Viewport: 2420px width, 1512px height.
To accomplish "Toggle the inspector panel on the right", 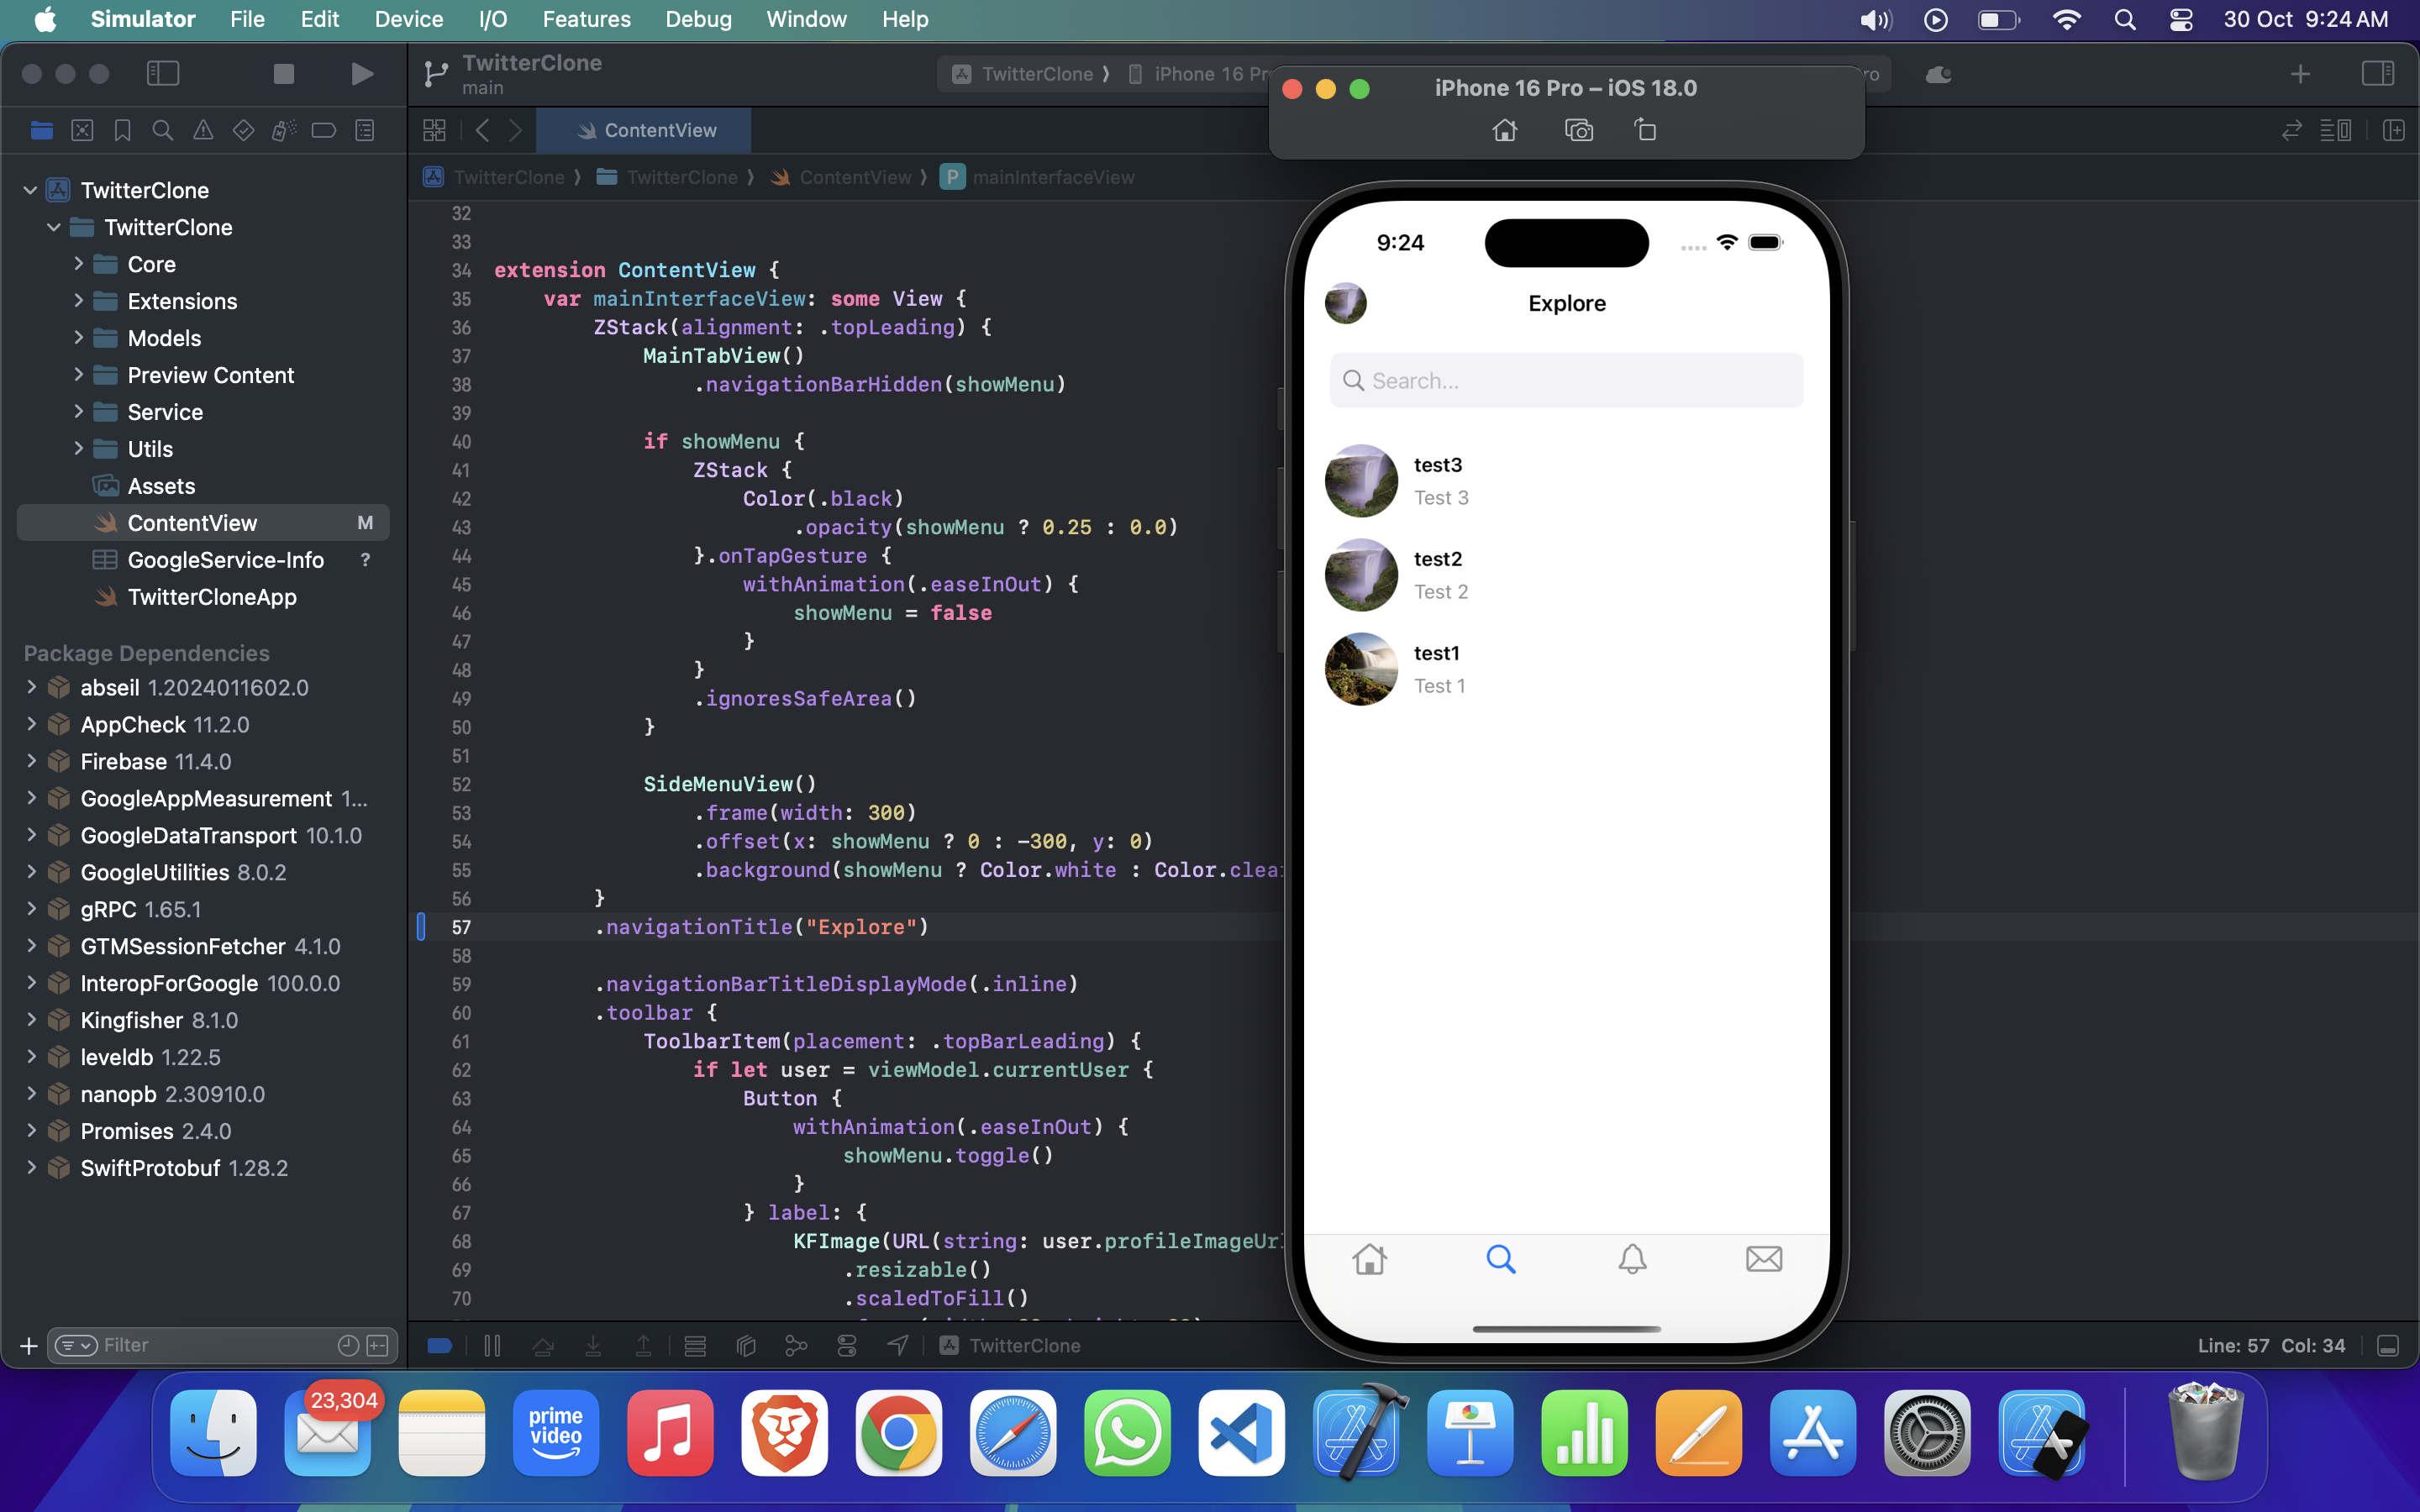I will [x=2377, y=74].
